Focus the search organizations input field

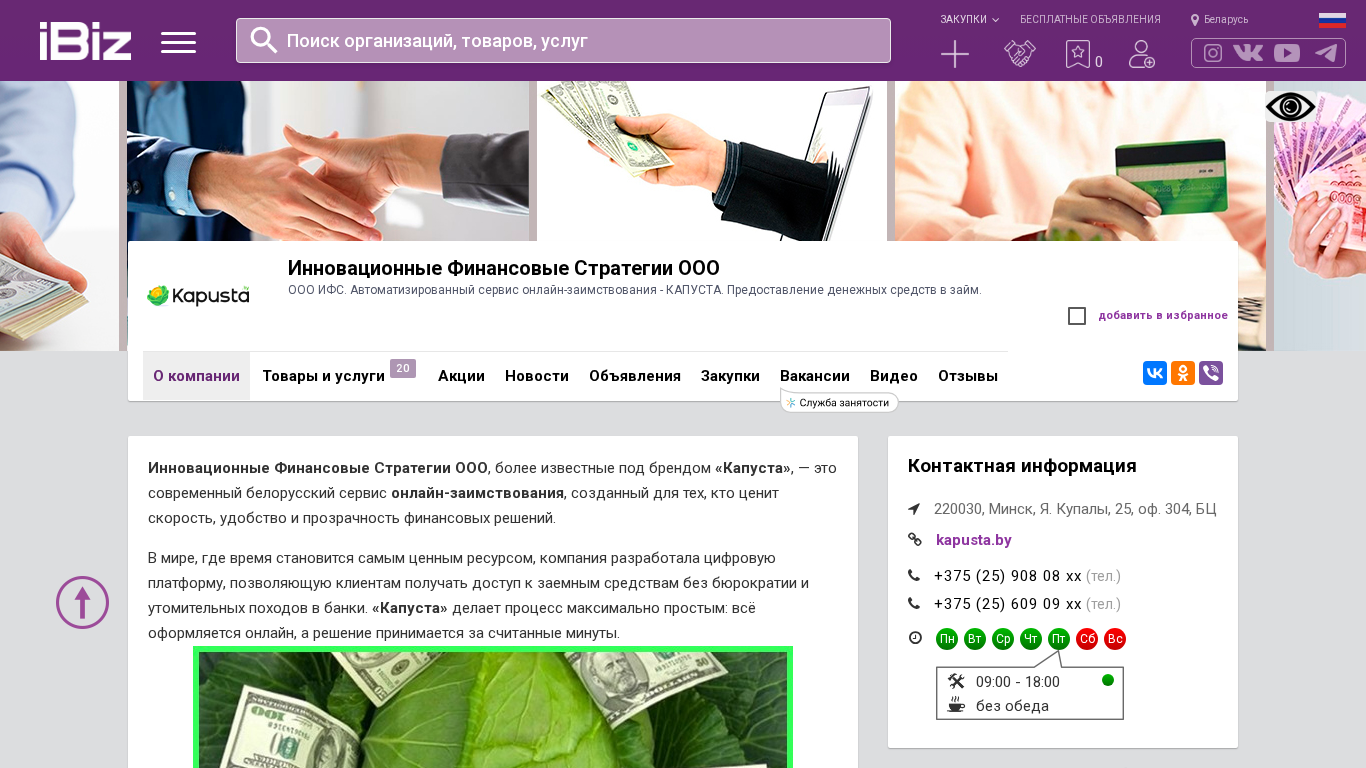point(563,40)
